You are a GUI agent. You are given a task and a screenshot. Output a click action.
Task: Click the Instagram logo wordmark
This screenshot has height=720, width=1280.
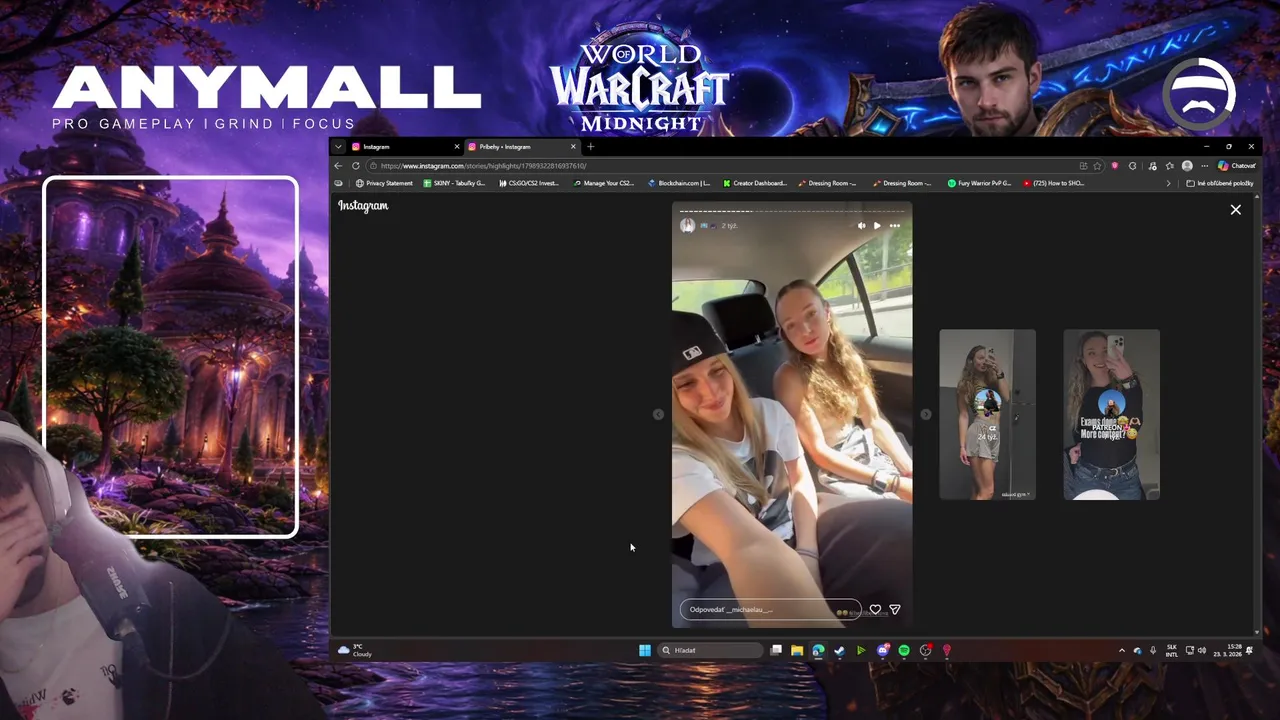(x=363, y=205)
